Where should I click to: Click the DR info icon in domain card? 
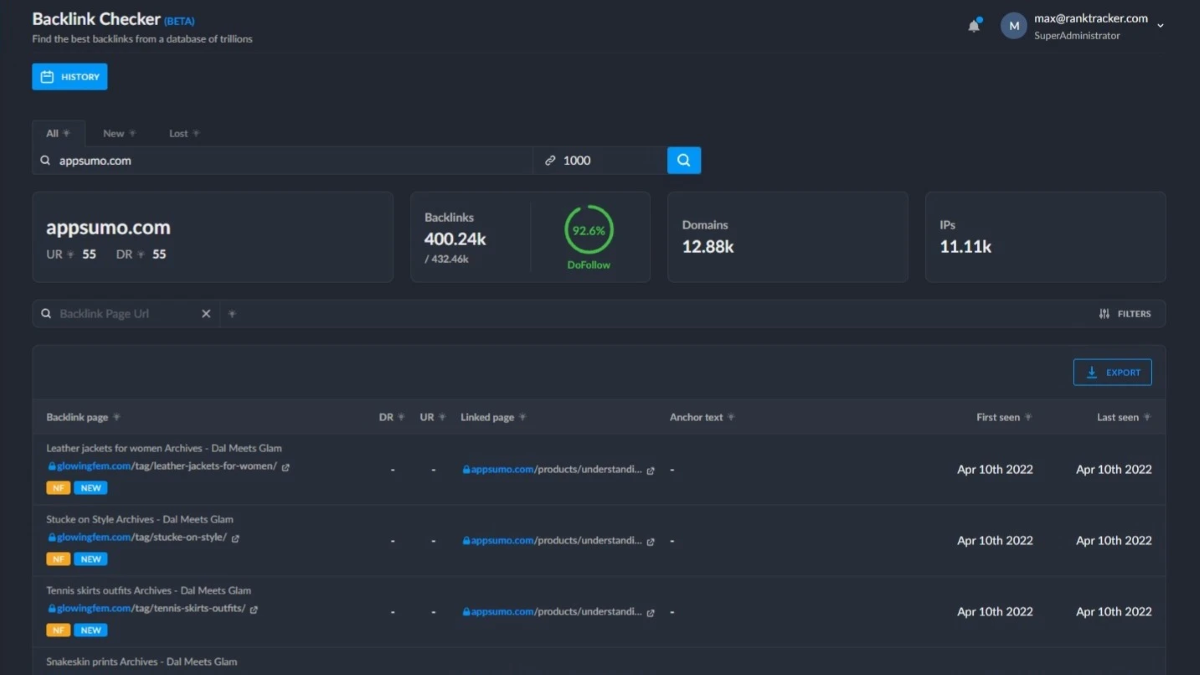click(141, 255)
